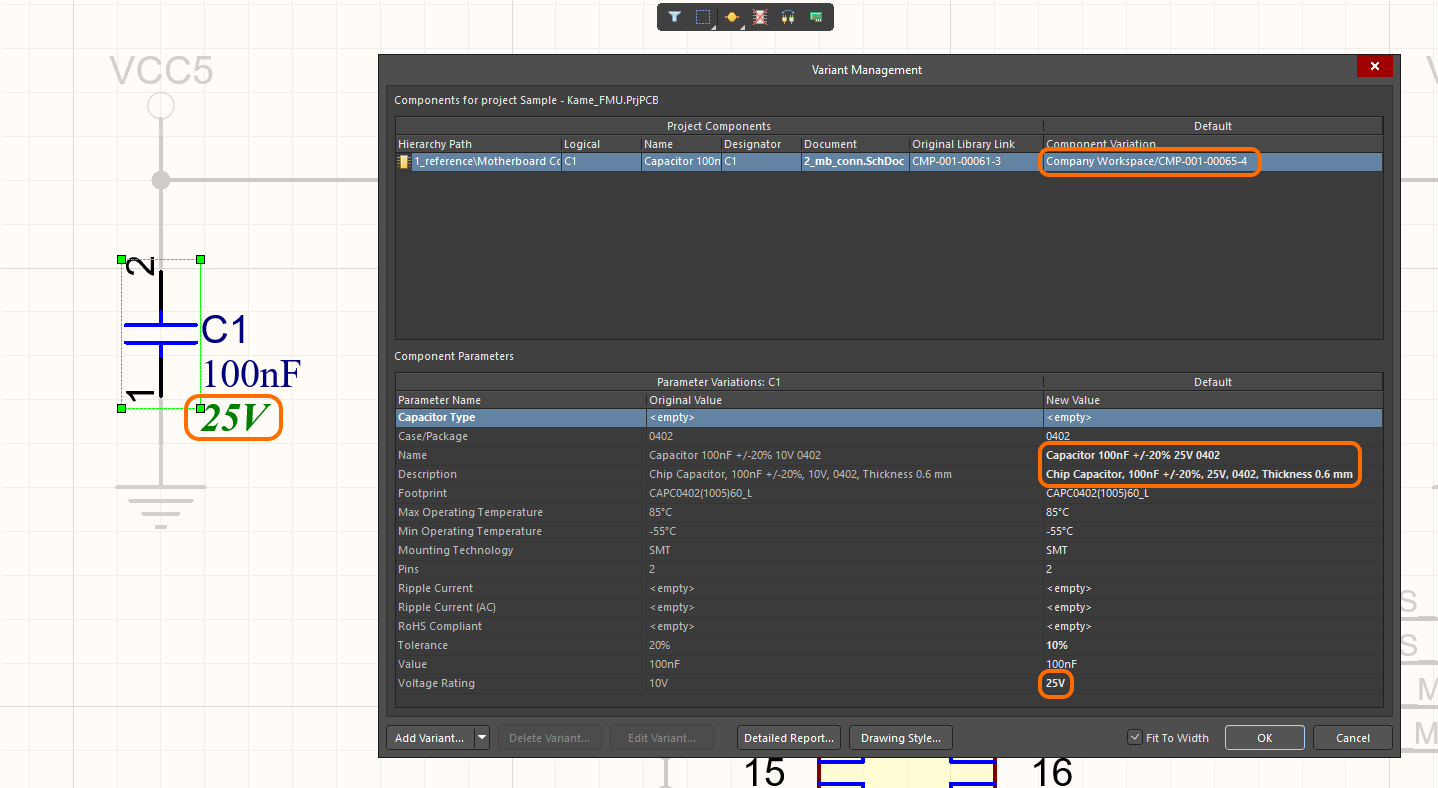The width and height of the screenshot is (1438, 788).
Task: Click the orange choose alternate part icon
Action: tap(732, 17)
